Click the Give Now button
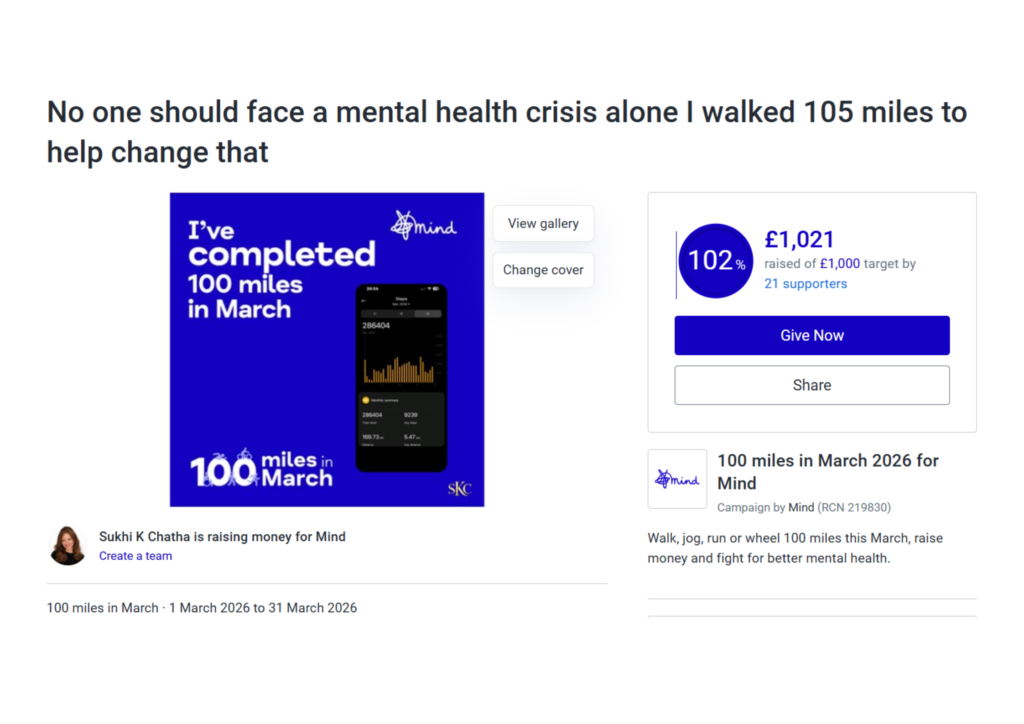1024x724 pixels. click(x=812, y=336)
